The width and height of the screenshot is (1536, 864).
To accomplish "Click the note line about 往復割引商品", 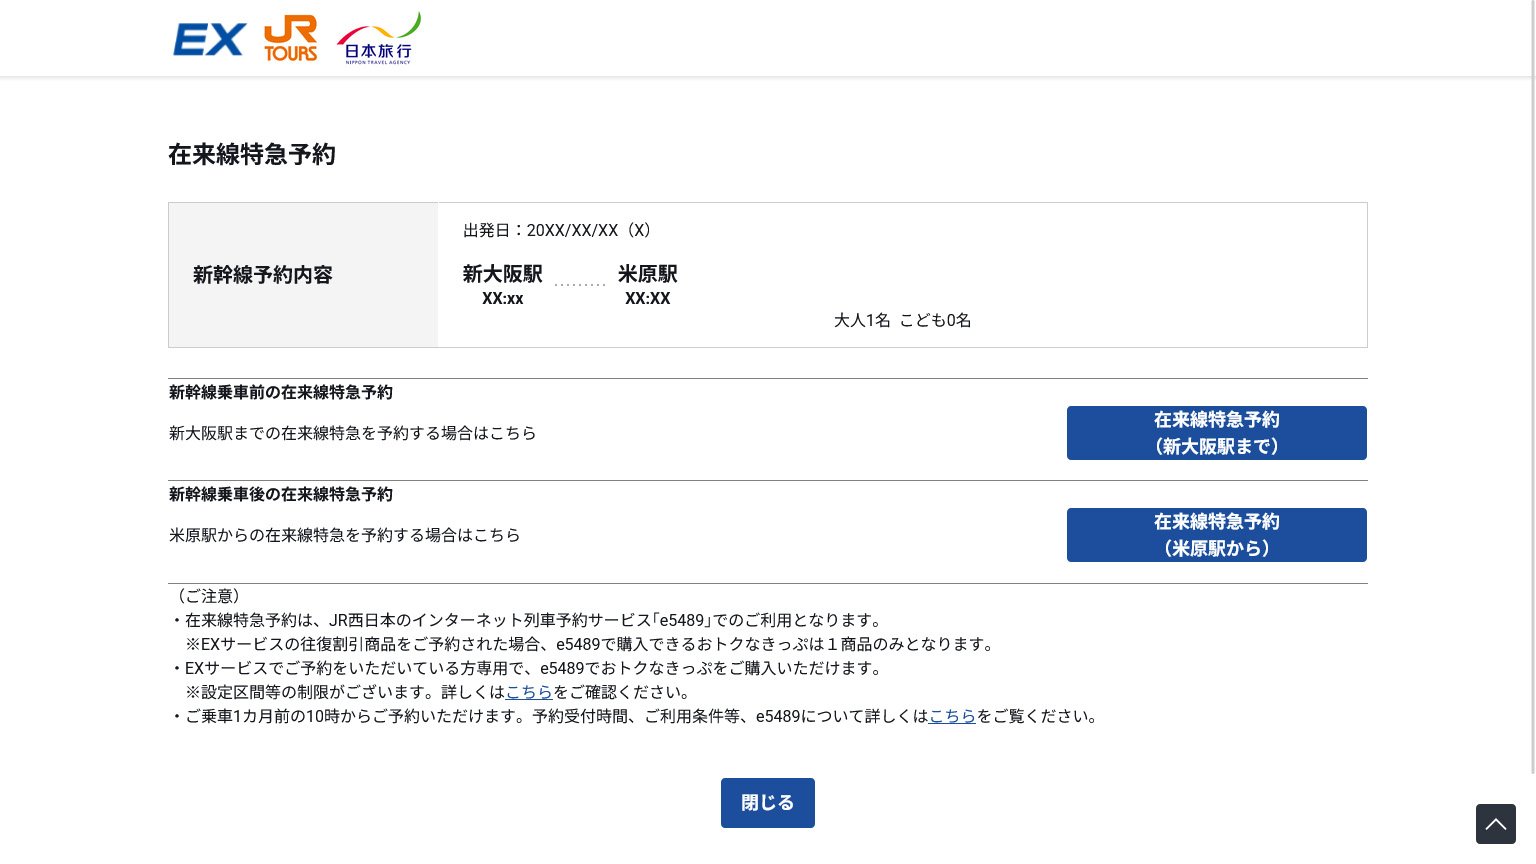I will tap(592, 644).
